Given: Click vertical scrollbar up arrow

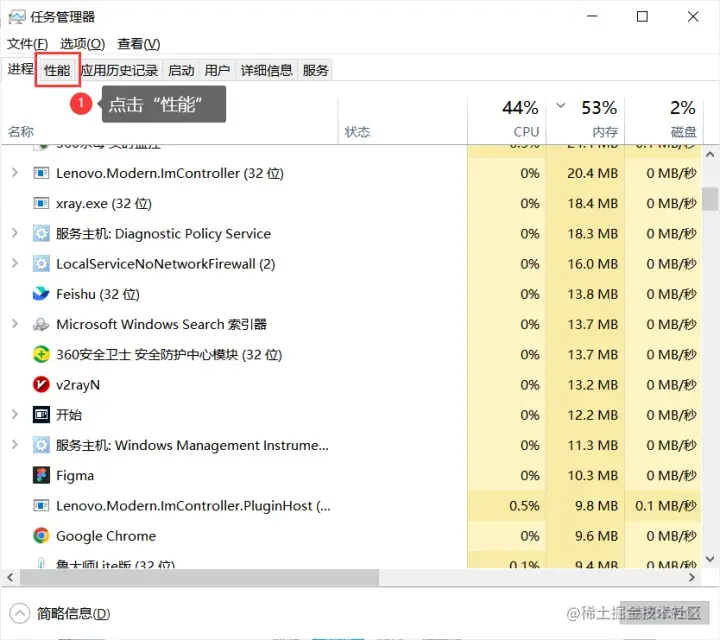Looking at the screenshot, I should 710,155.
